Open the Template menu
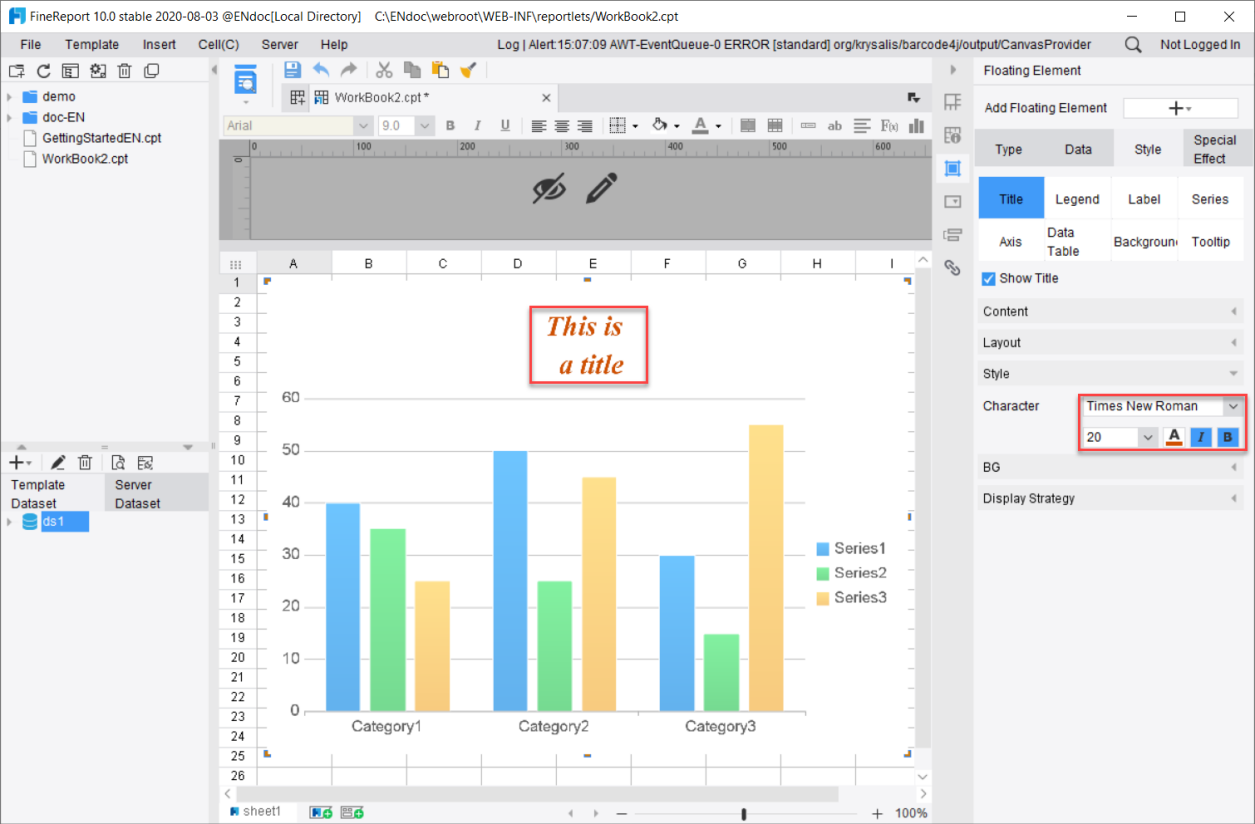The height and width of the screenshot is (824, 1255). 92,45
